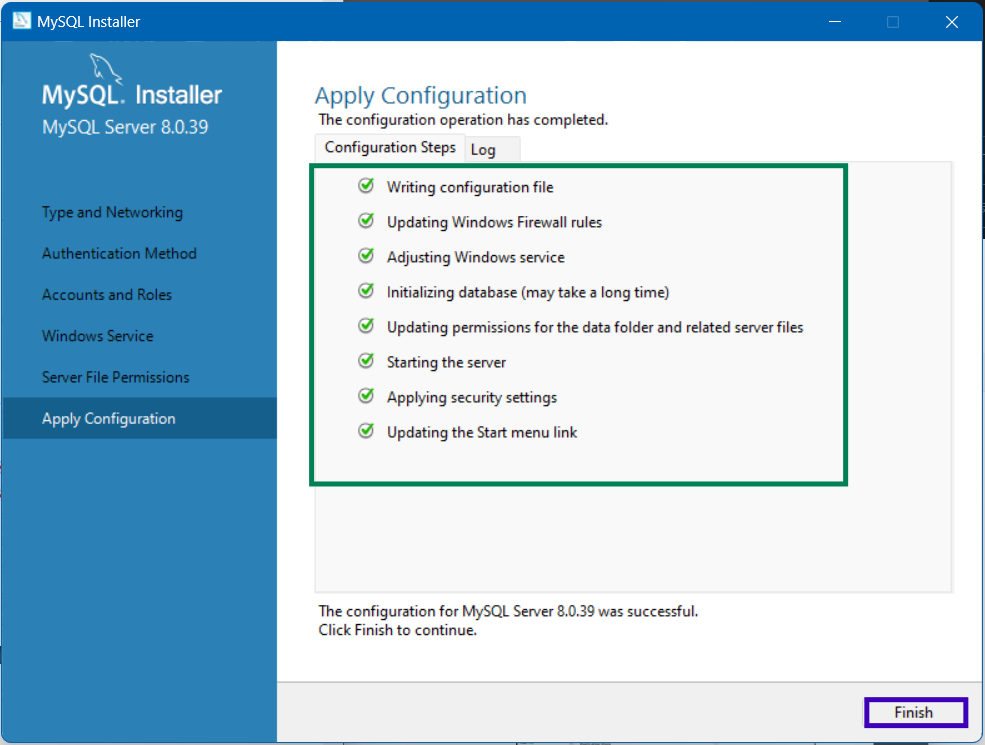Viewport: 985px width, 745px height.
Task: Click the MySQL dolphin logo in sidebar
Action: point(106,68)
